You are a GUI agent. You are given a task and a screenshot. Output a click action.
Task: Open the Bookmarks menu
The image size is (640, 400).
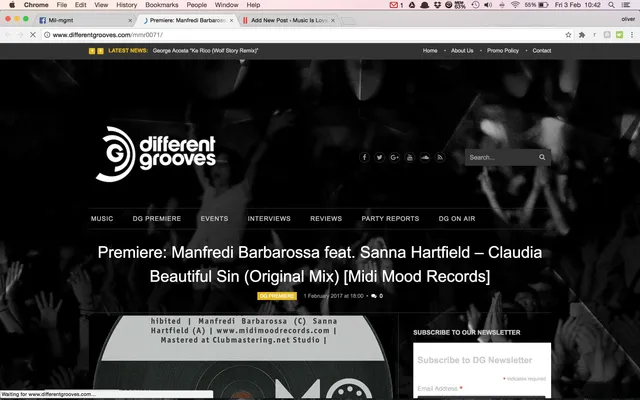[x=162, y=5]
